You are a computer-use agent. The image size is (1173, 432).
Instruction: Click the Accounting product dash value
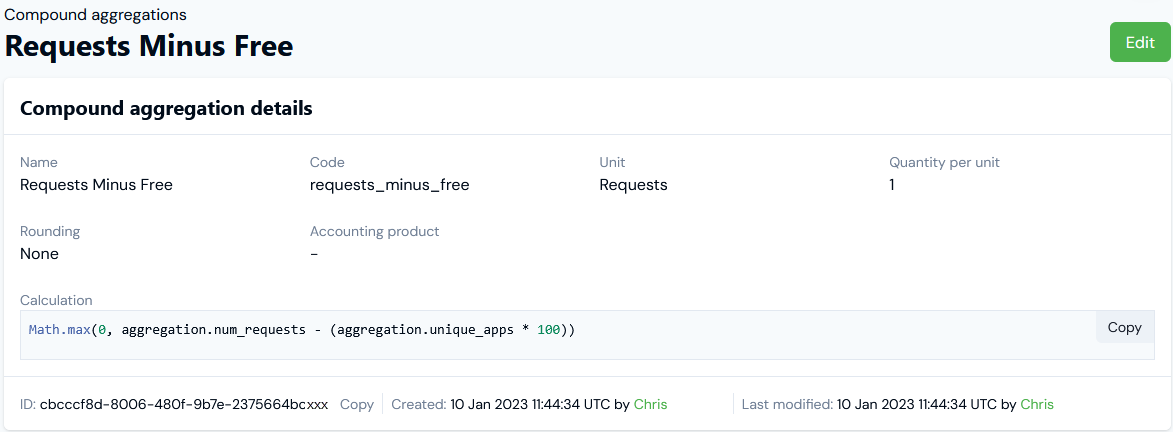point(314,254)
